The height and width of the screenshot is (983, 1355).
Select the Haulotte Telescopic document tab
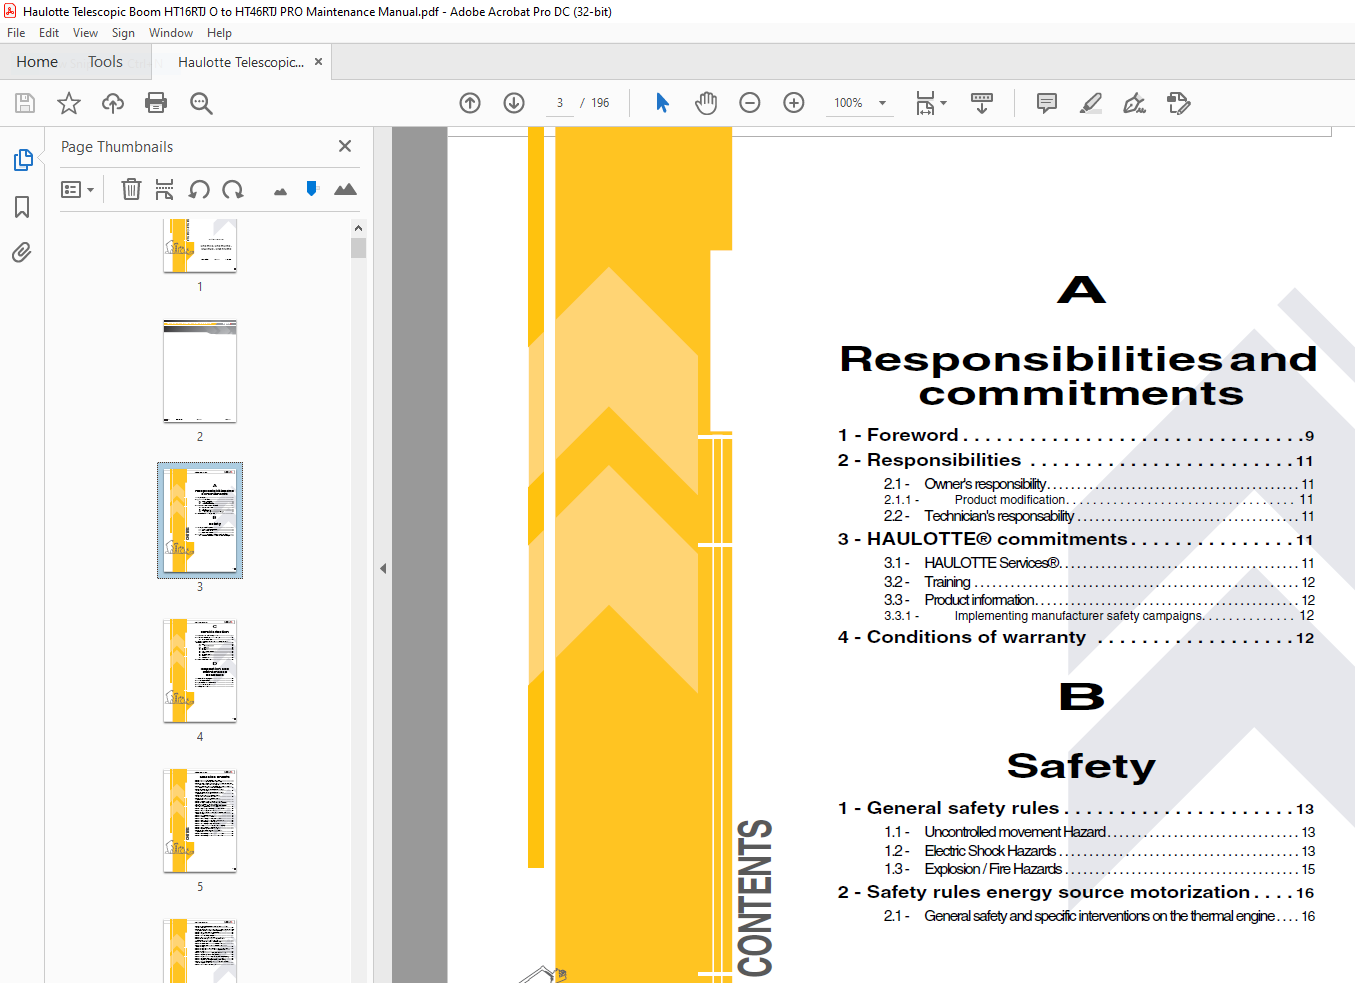point(241,62)
